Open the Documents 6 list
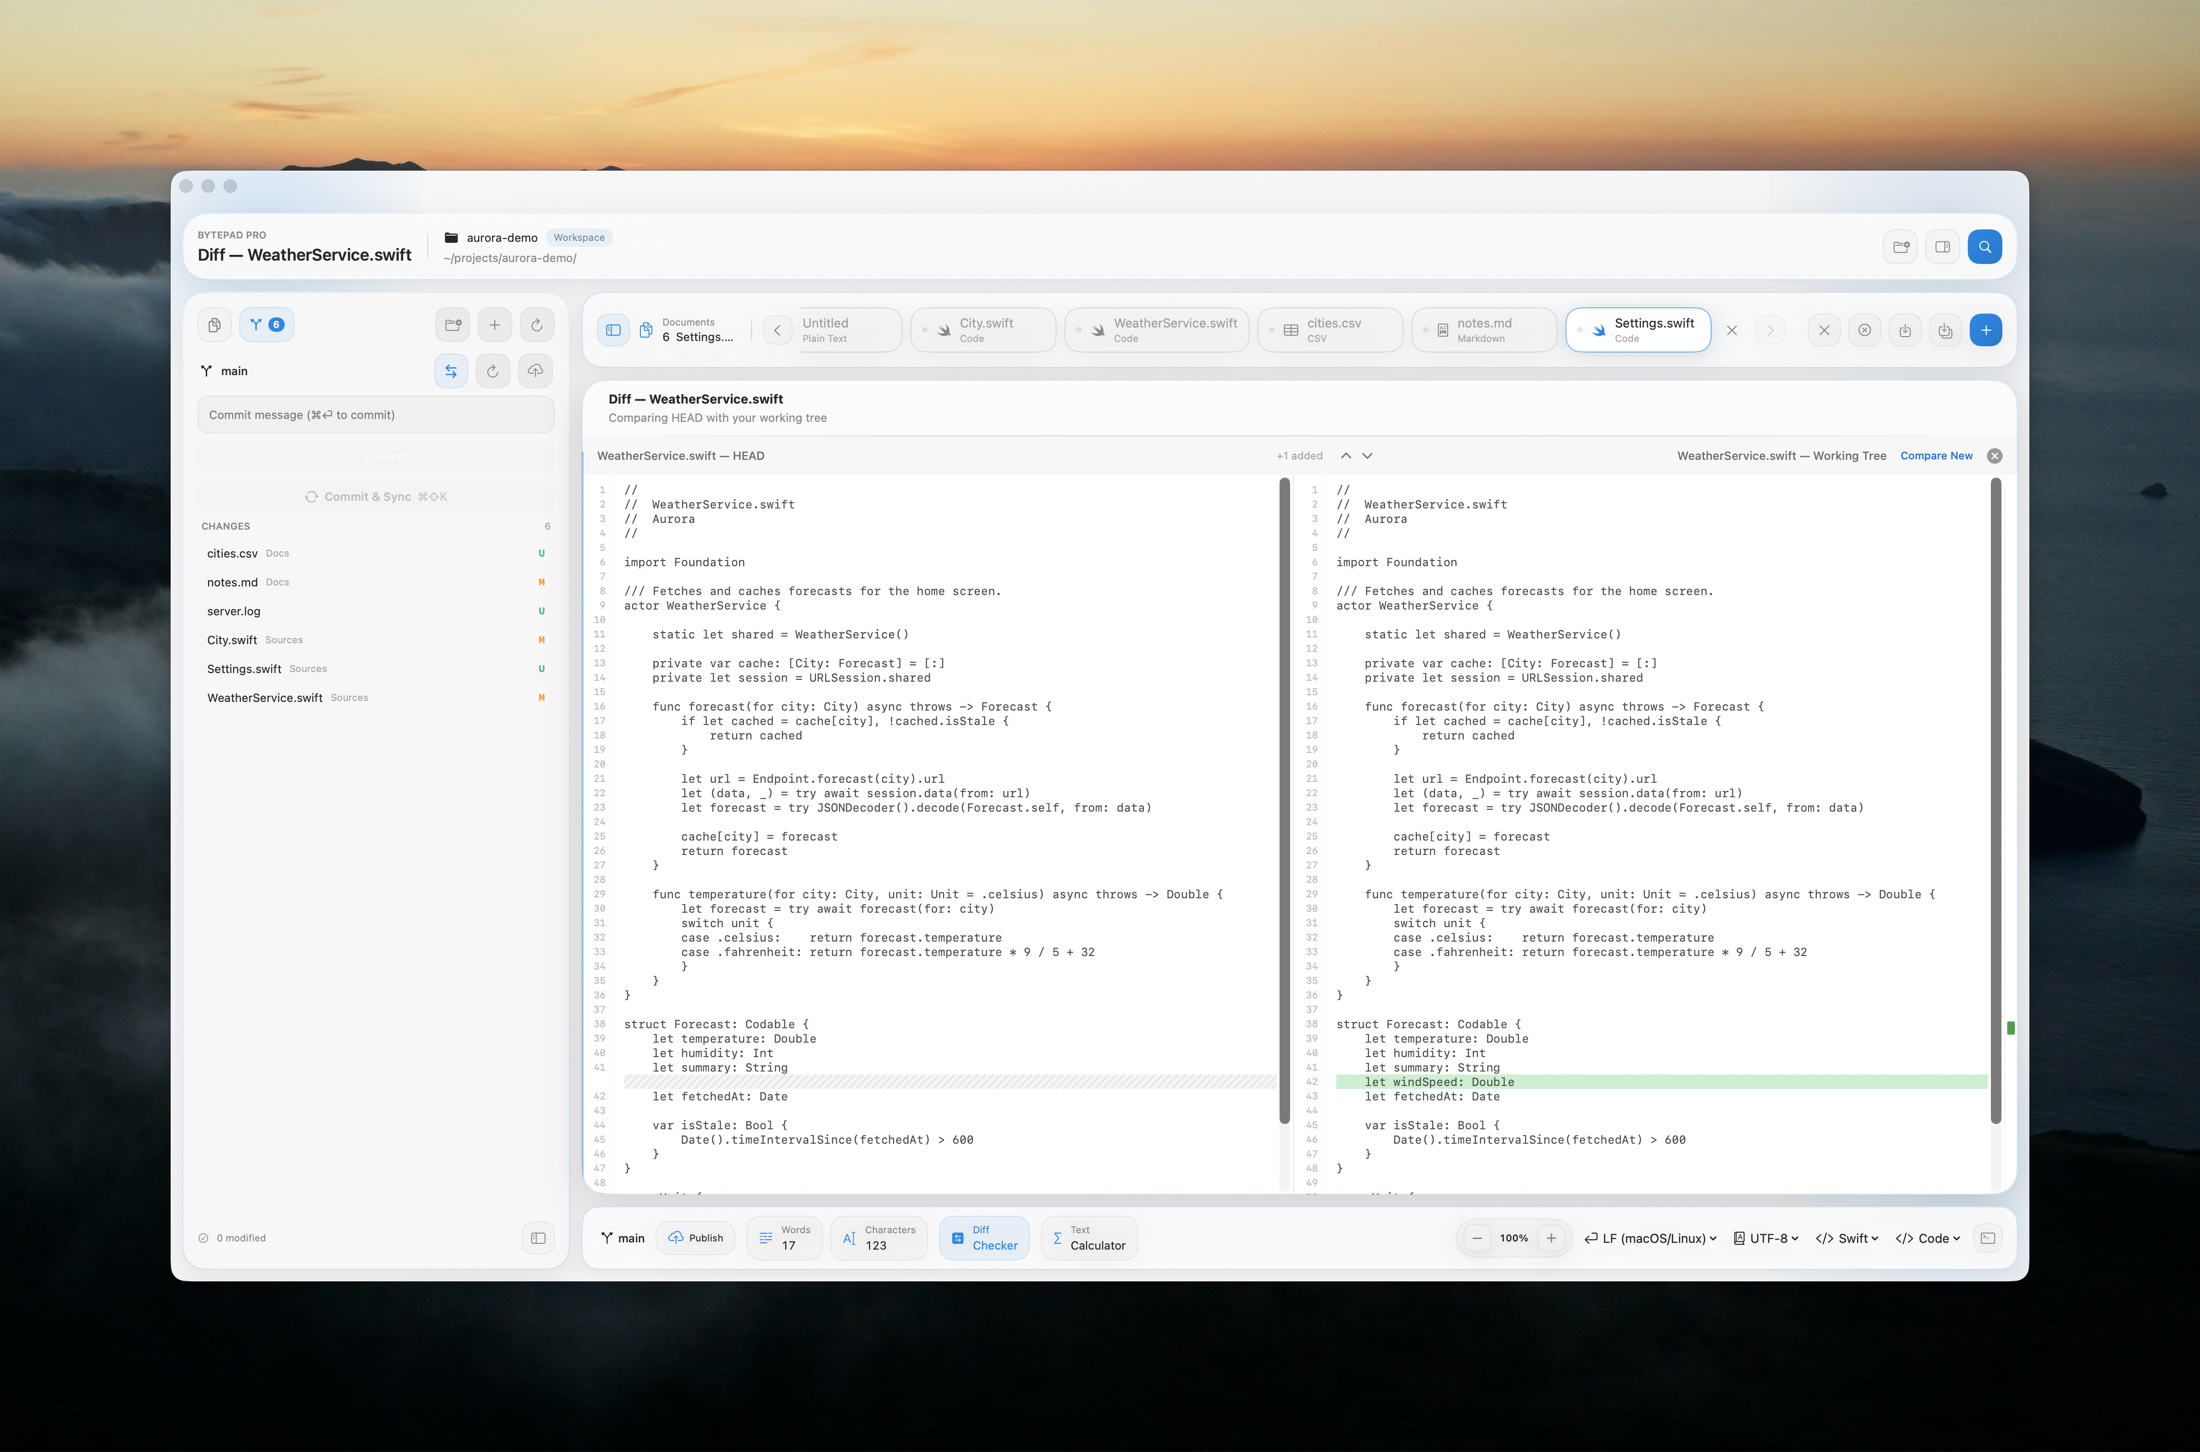Image resolution: width=2200 pixels, height=1452 pixels. [687, 330]
